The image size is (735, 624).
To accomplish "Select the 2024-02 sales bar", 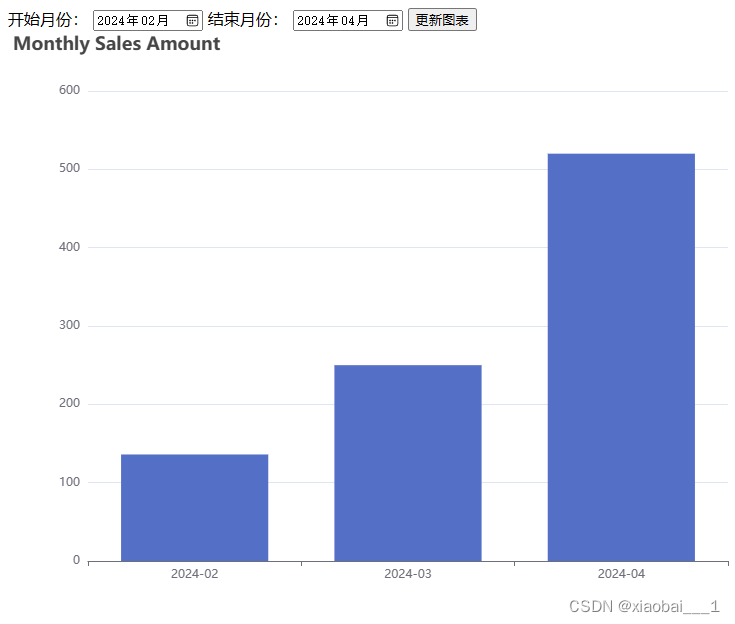I will 195,508.
